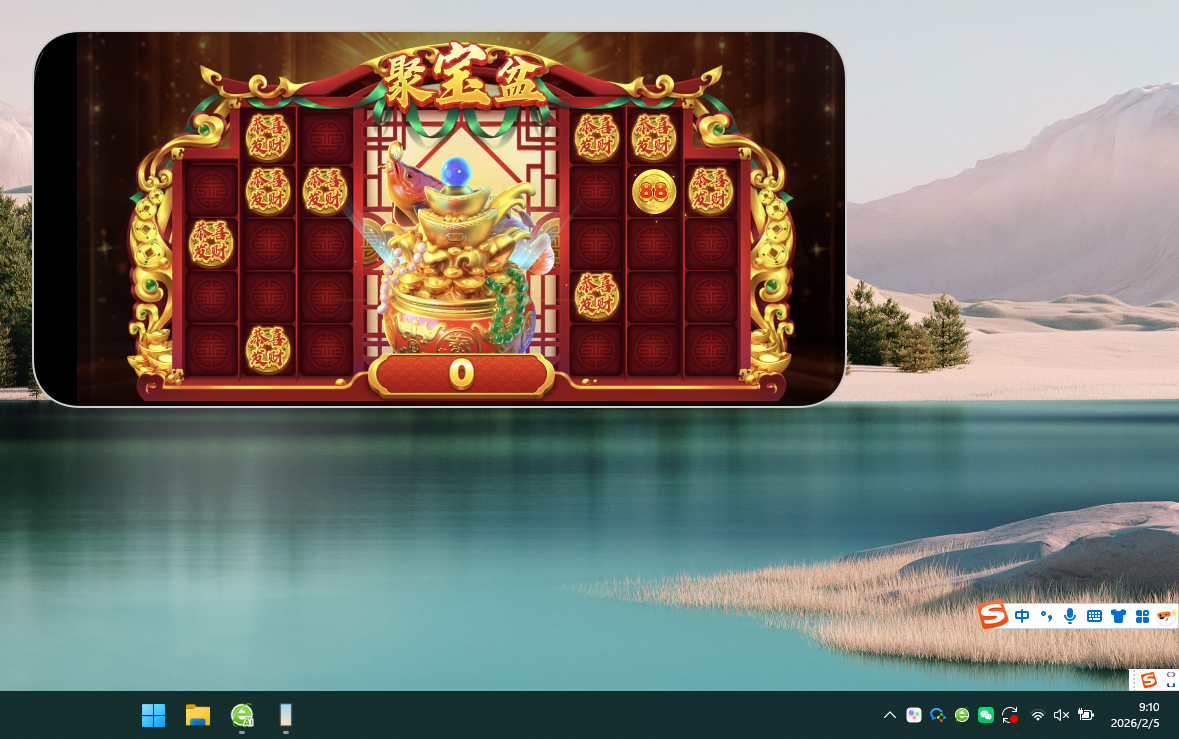This screenshot has height=739, width=1179.
Task: Expand the hidden tray icons chevron
Action: [x=889, y=715]
